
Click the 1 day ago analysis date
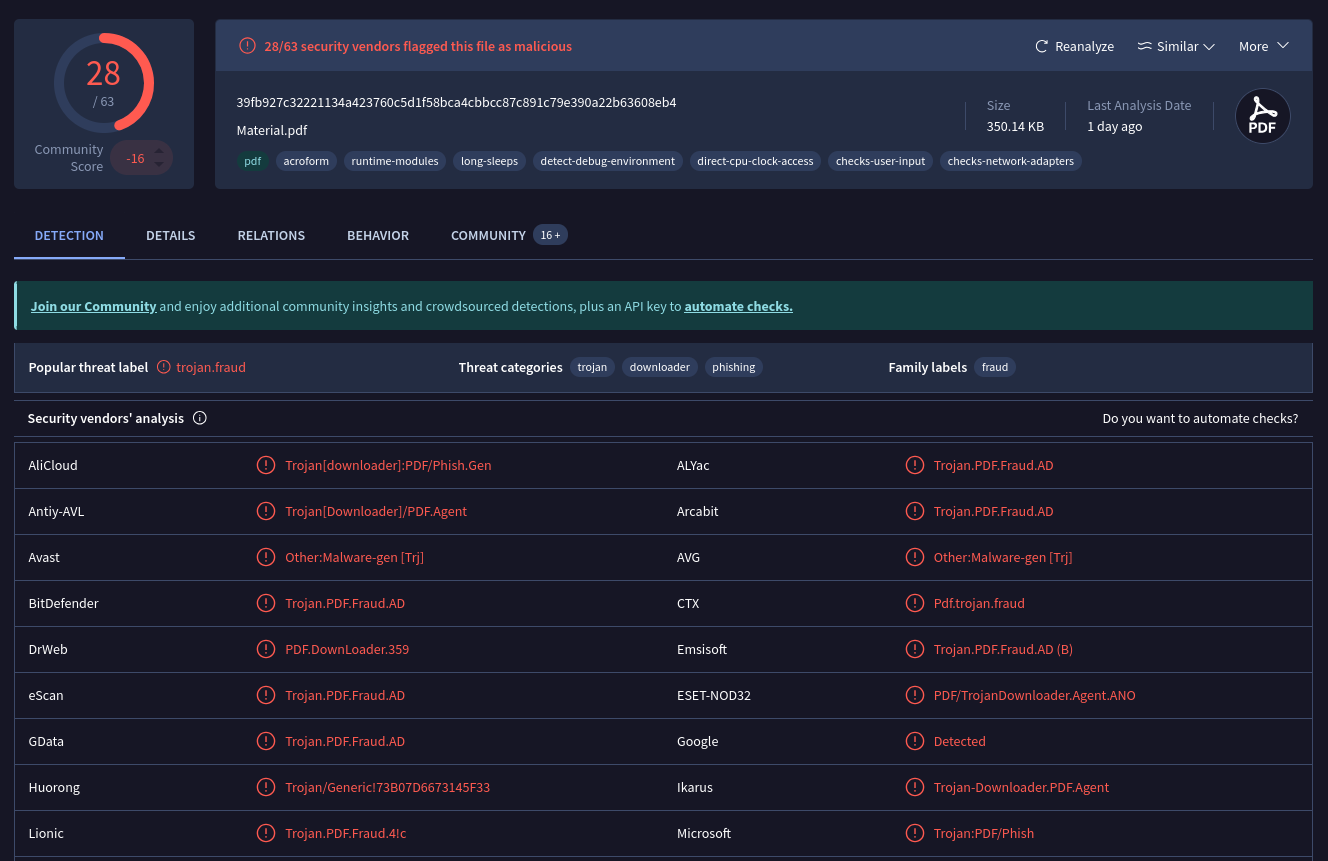click(x=1115, y=126)
